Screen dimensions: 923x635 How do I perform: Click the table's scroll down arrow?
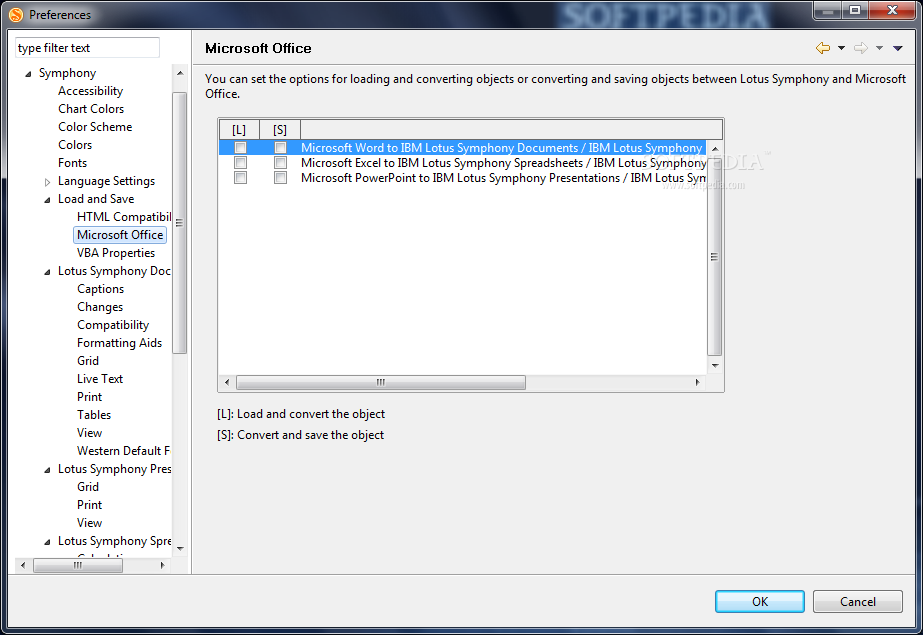715,365
